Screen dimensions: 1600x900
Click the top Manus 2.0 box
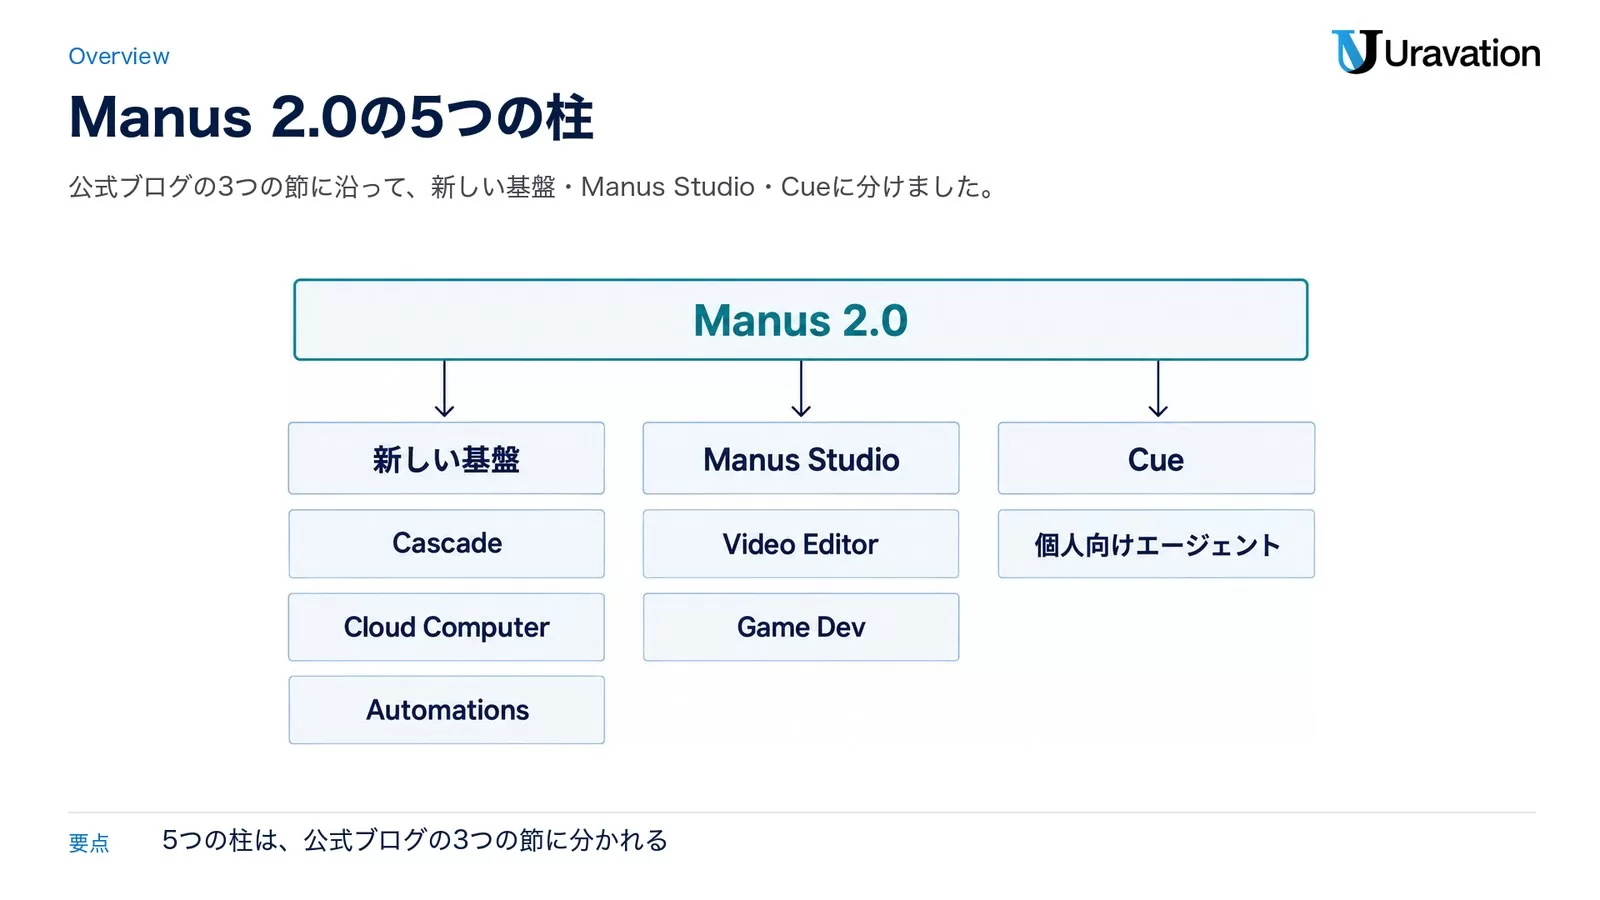click(801, 320)
